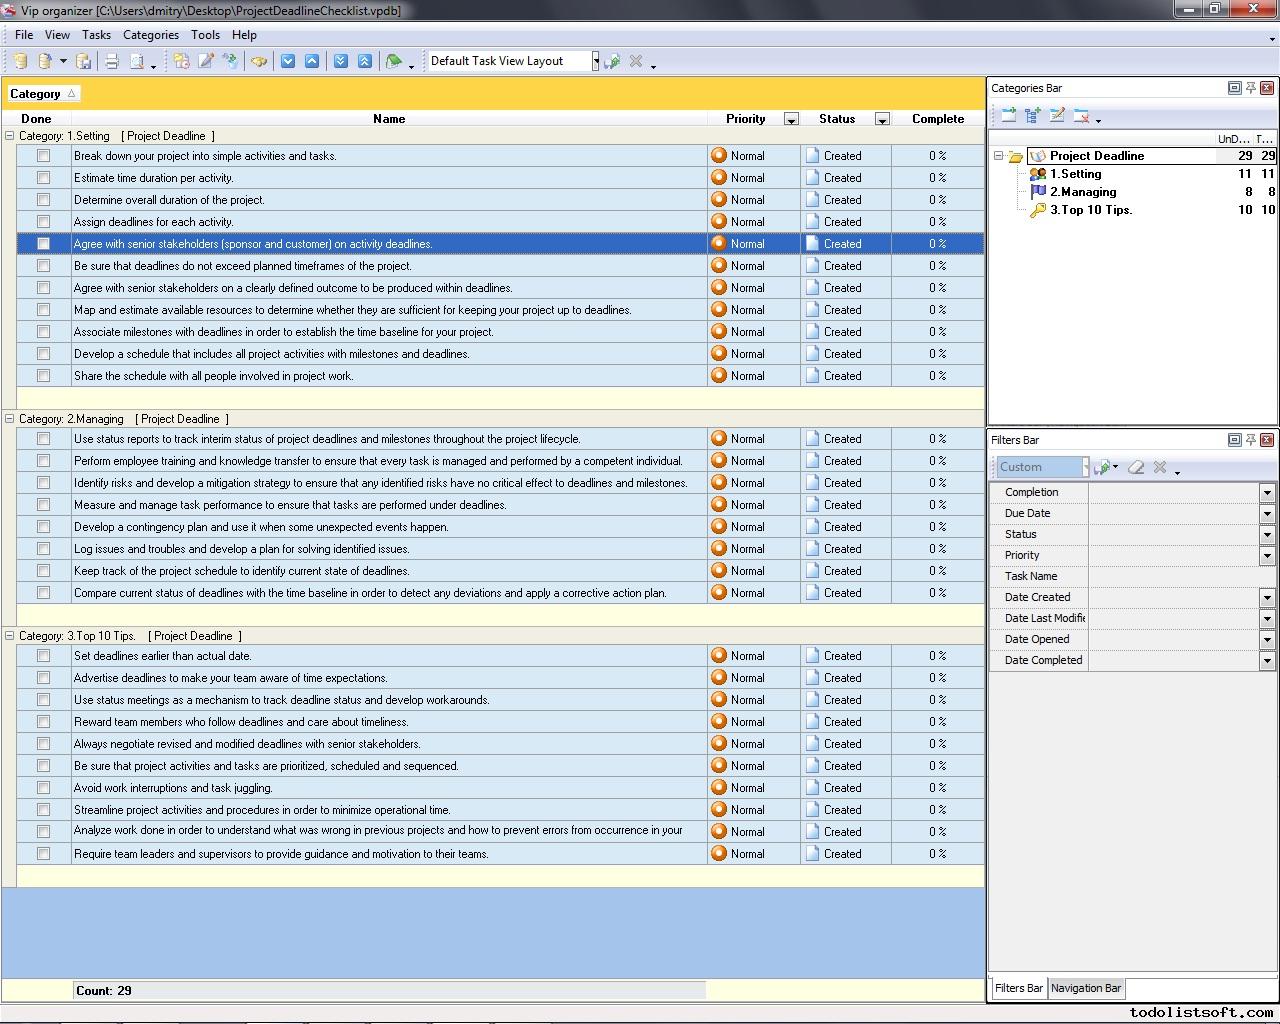Click the Edit Task pencil icon
The image size is (1280, 1024).
tap(206, 61)
